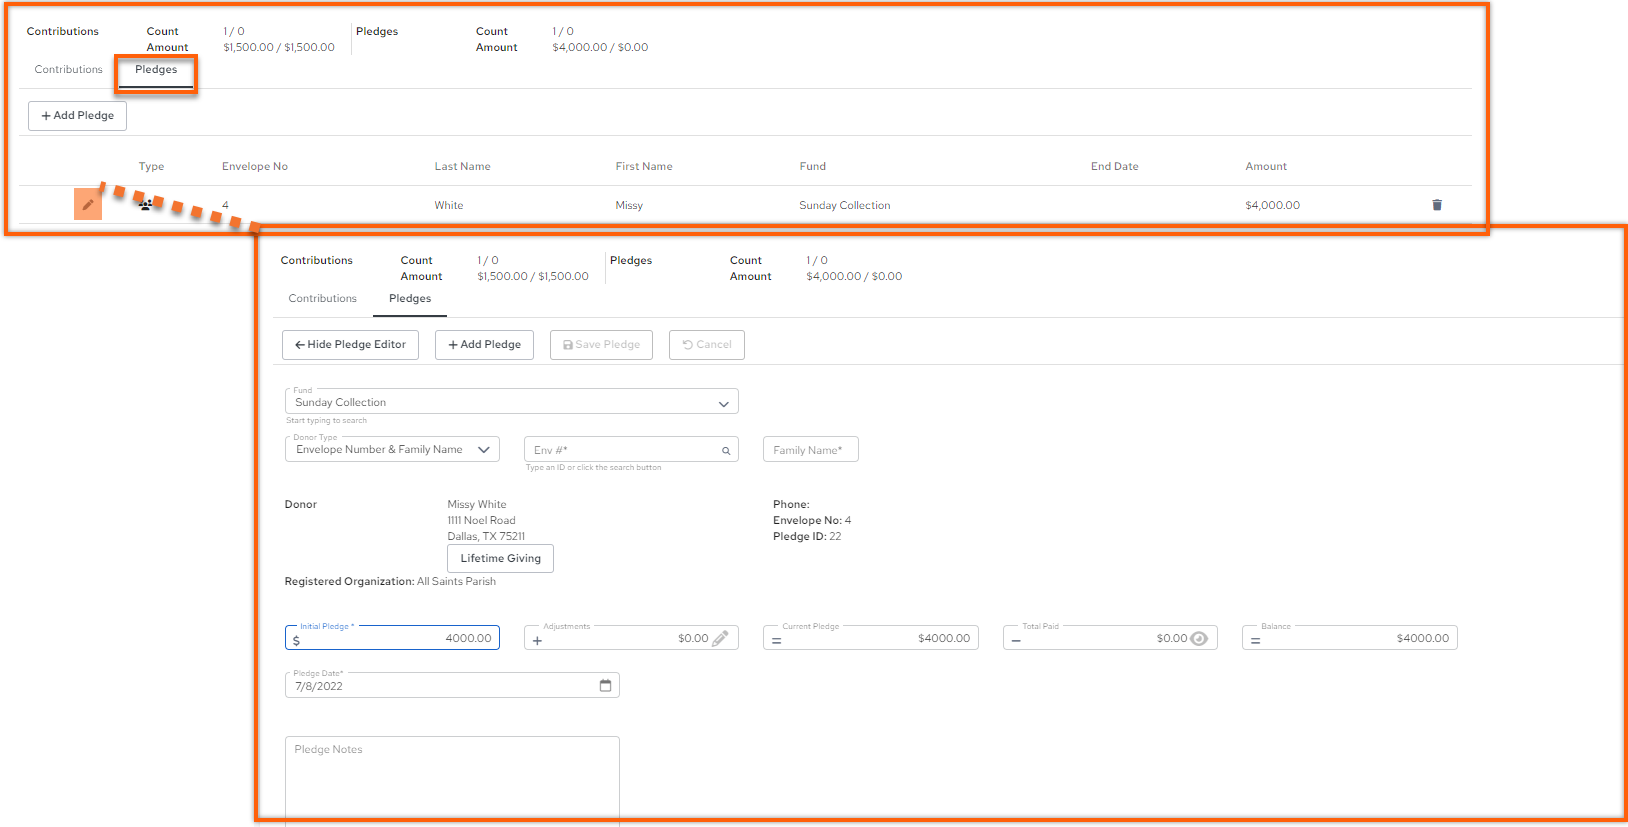The height and width of the screenshot is (827, 1628).
Task: Click the Family Name field
Action: [810, 450]
